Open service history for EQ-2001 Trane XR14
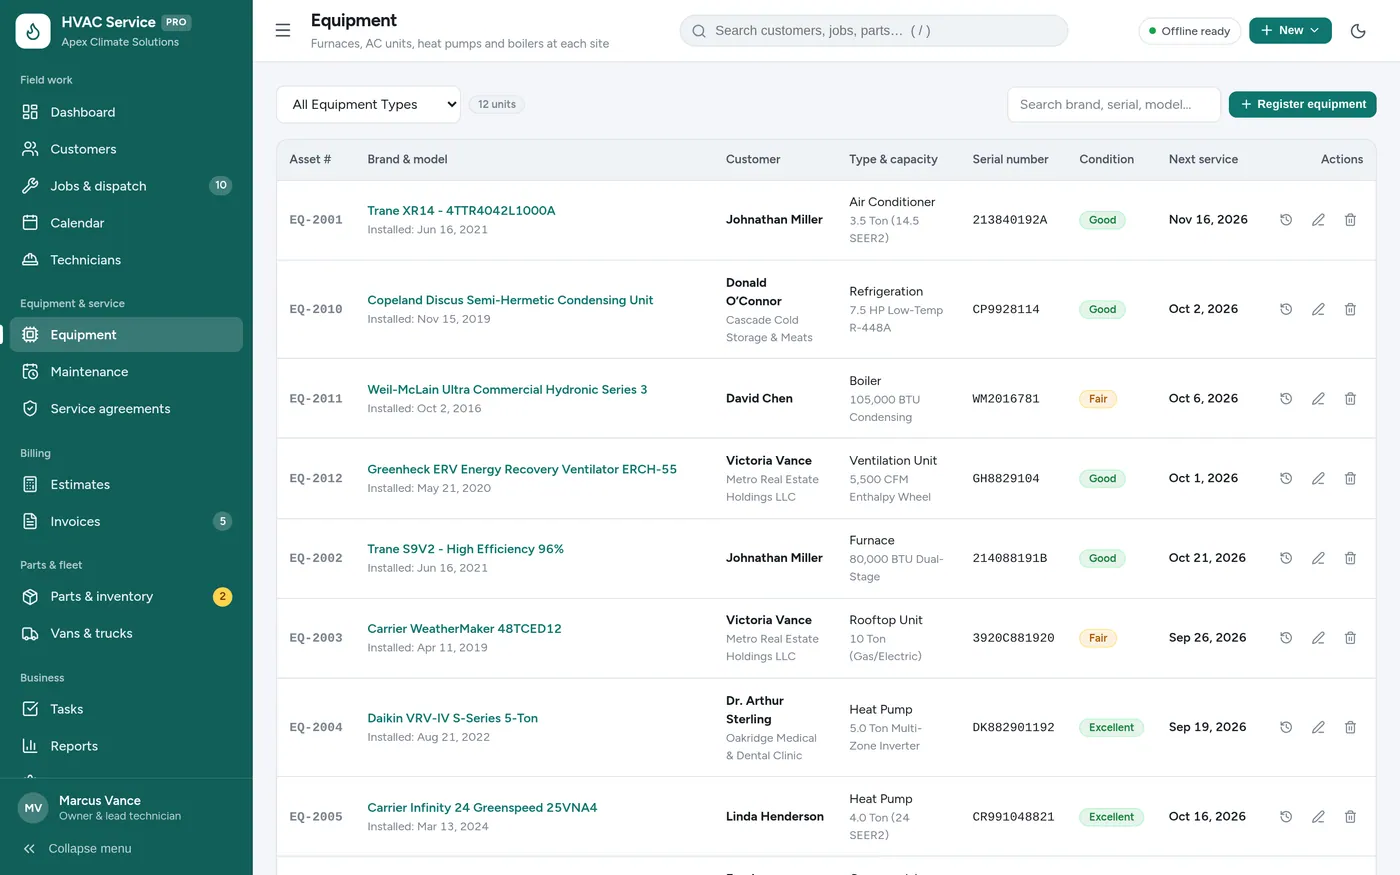1400x875 pixels. 1286,220
